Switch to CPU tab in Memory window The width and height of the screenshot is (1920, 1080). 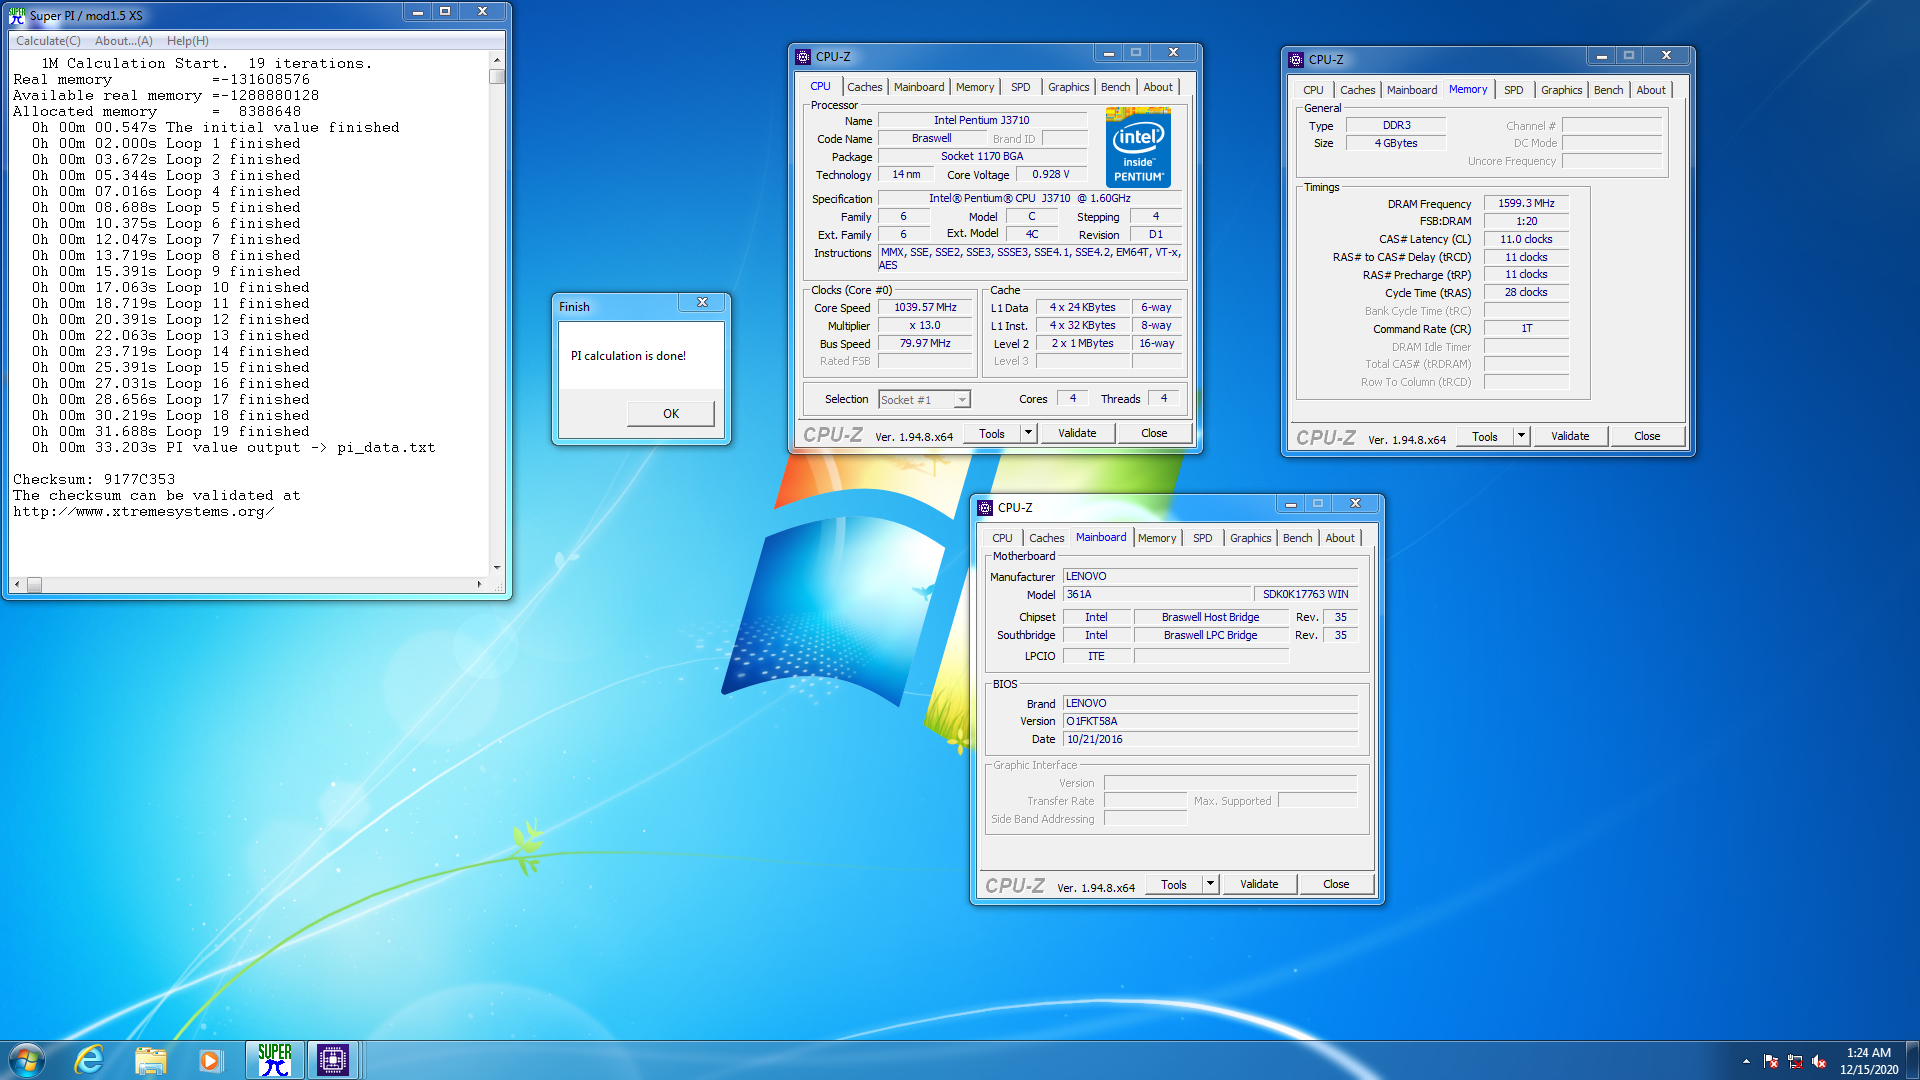(1313, 90)
